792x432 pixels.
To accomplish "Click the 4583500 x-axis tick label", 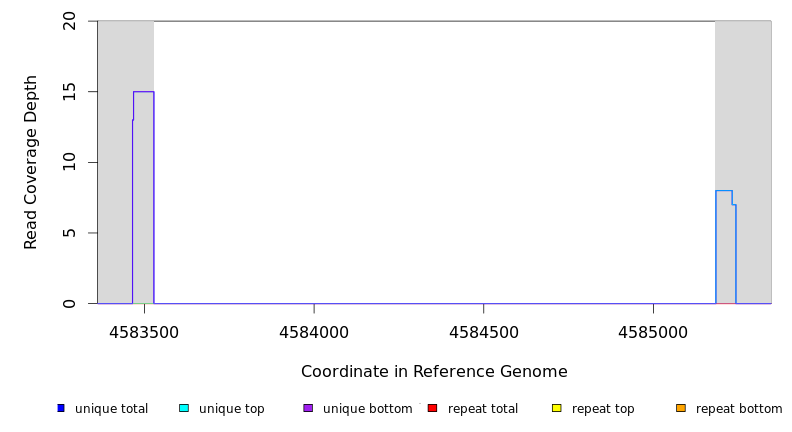I will tap(145, 331).
